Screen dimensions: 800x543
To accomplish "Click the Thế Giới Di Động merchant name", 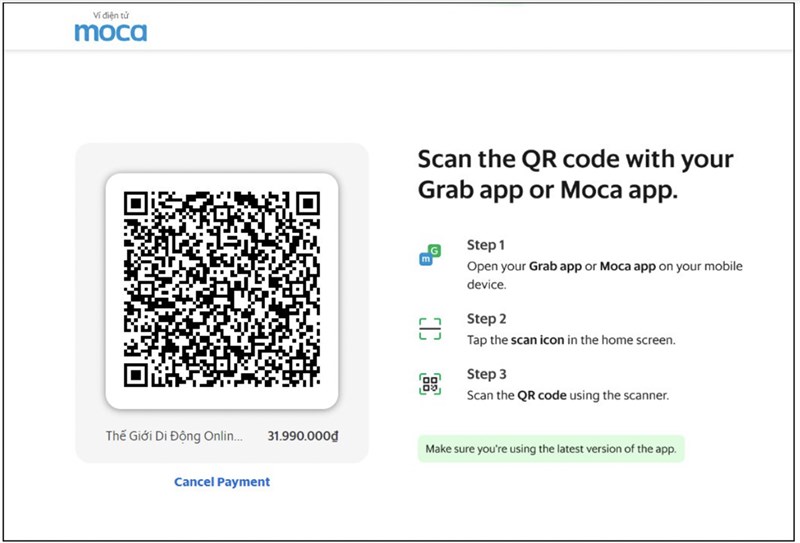I will [174, 436].
